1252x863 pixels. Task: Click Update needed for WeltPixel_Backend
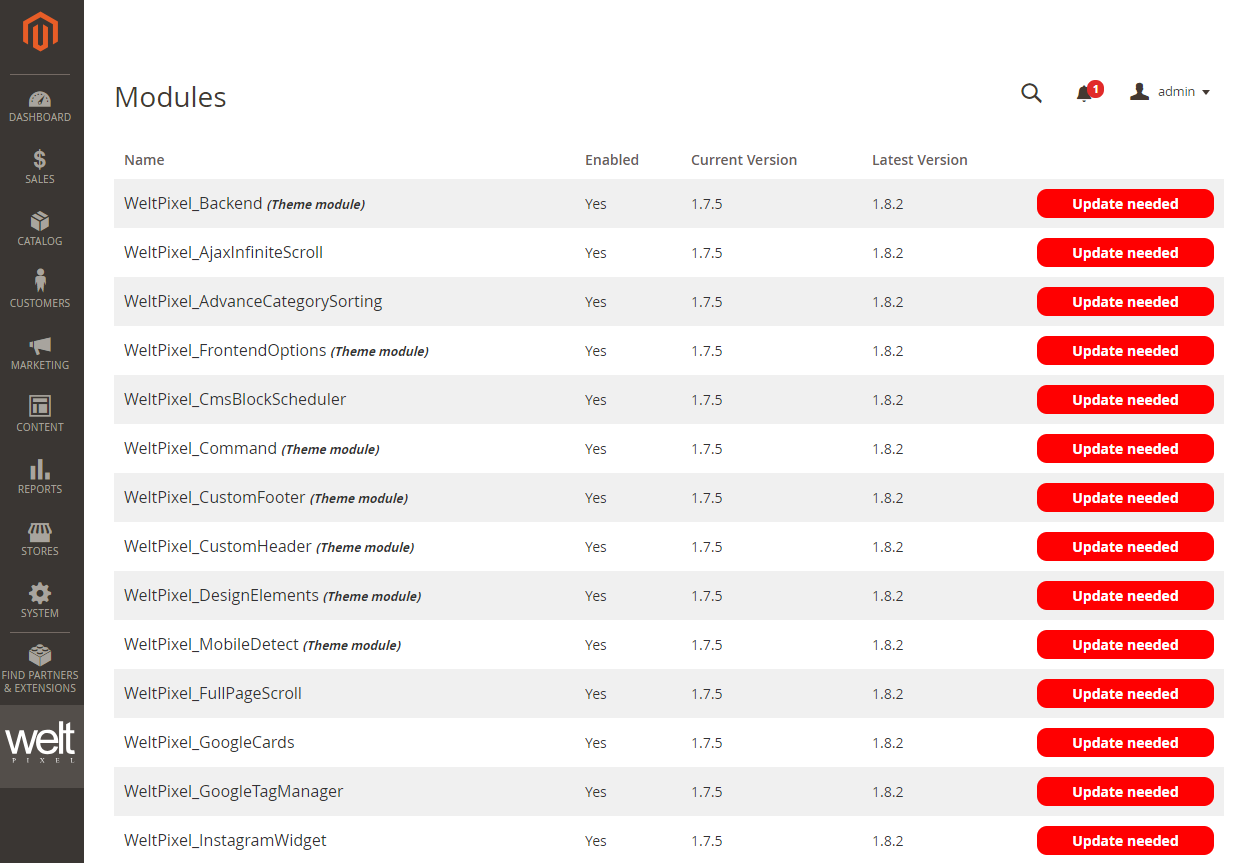pyautogui.click(x=1125, y=204)
